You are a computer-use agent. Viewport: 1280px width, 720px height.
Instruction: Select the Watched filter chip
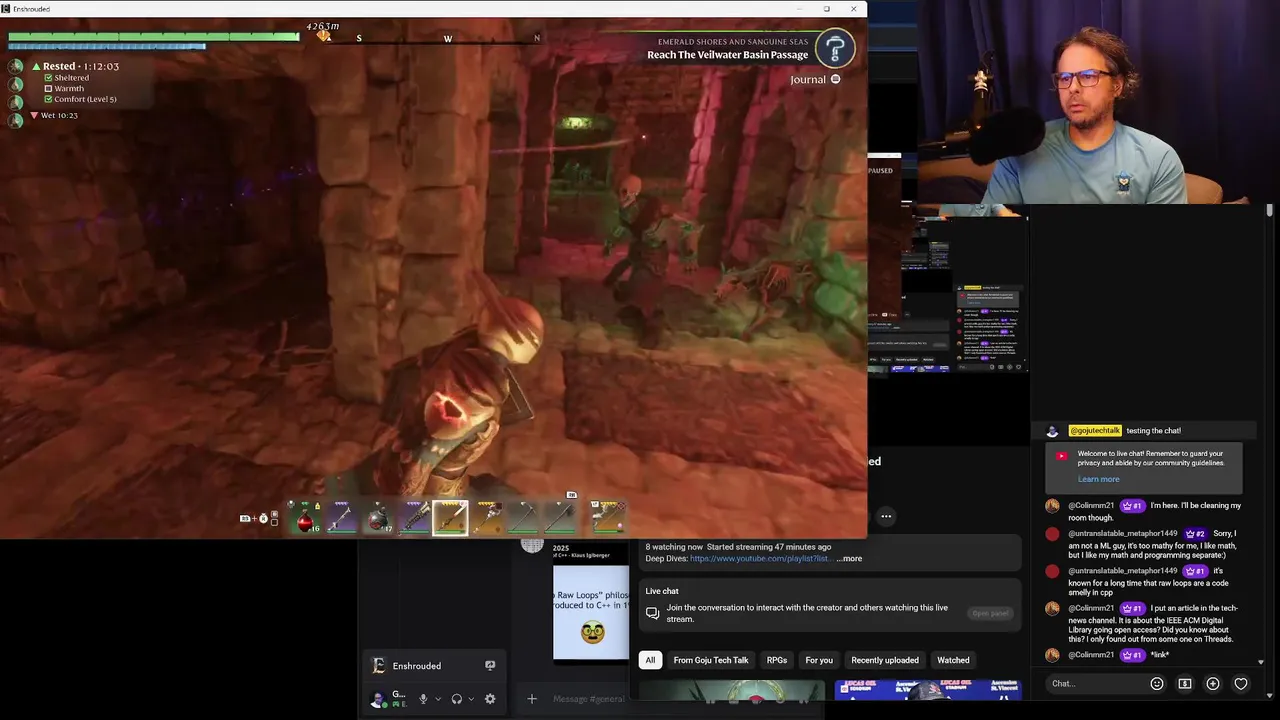pyautogui.click(x=953, y=660)
